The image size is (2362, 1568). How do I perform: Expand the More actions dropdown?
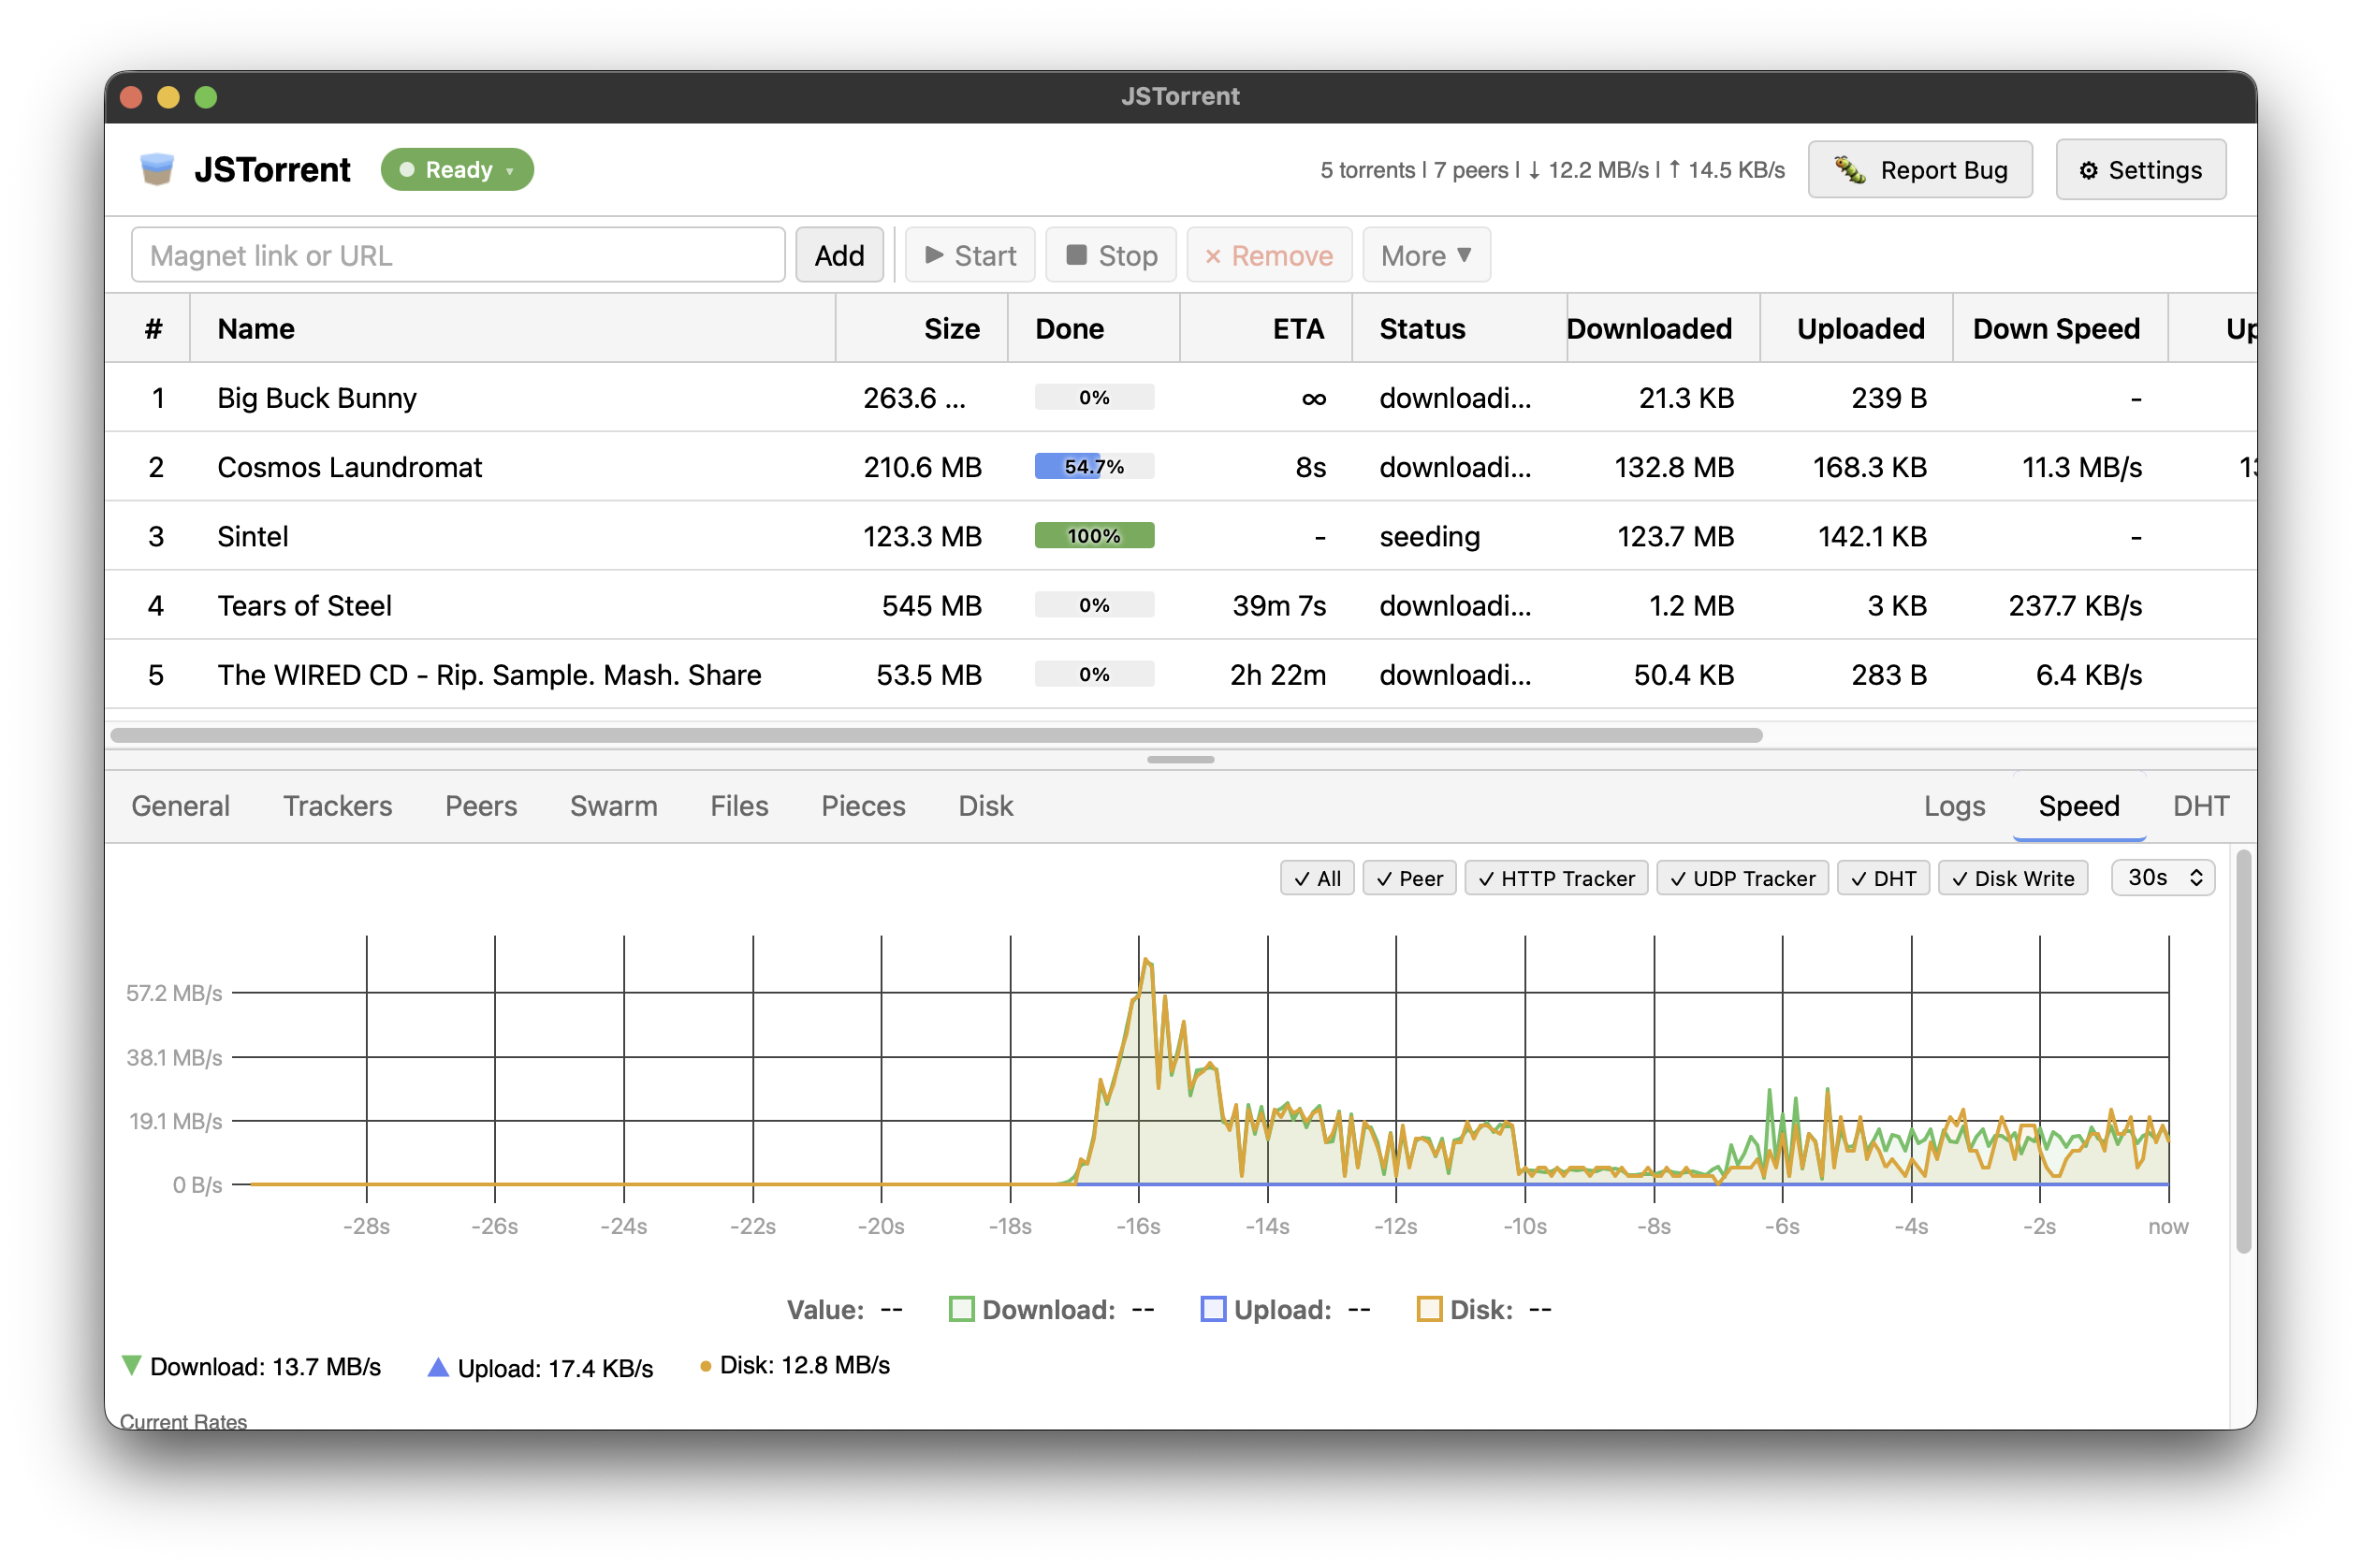point(1425,255)
